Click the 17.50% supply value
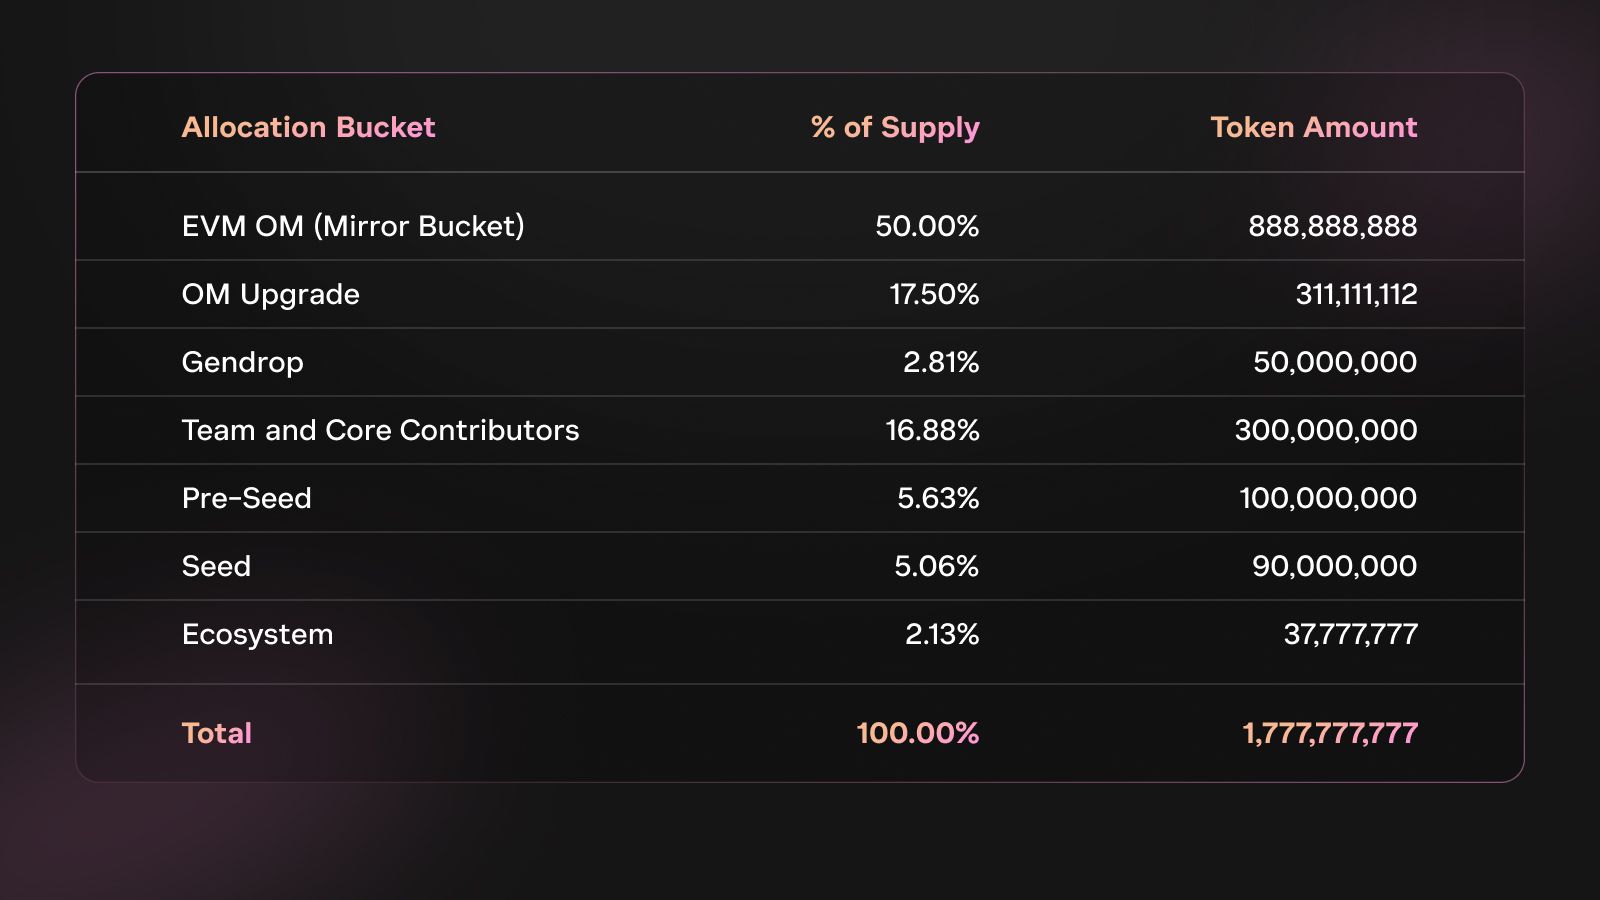The width and height of the screenshot is (1600, 900). 934,294
